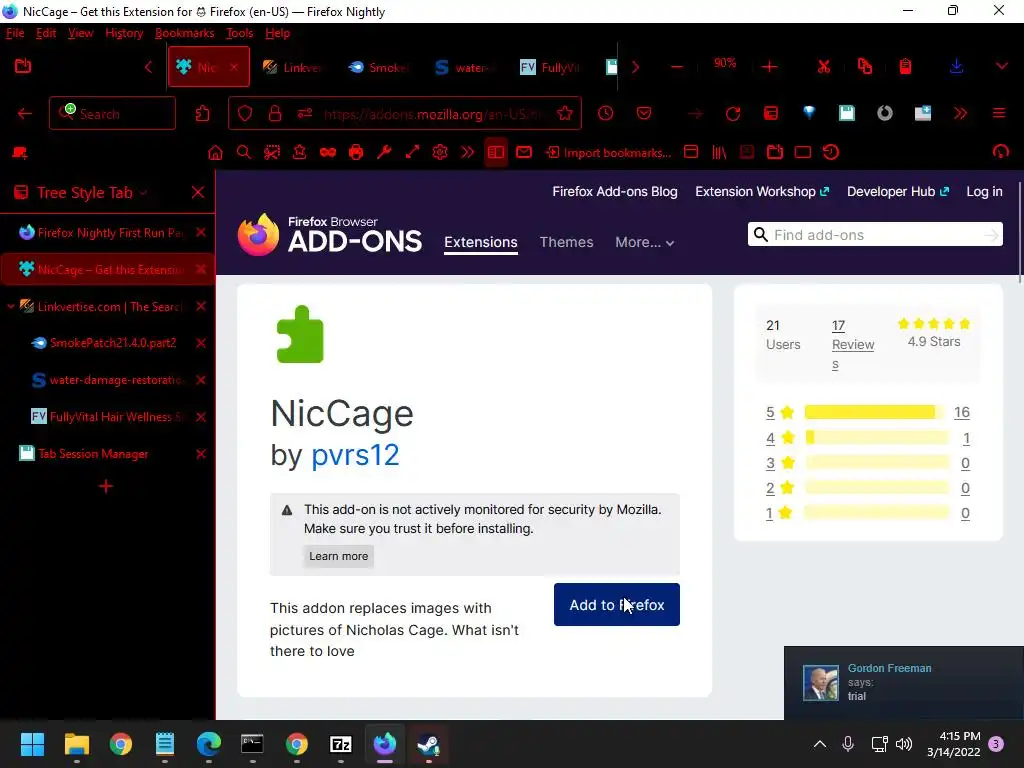1024x768 pixels.
Task: Show more bookmarks toolbar items chevron
Action: 468,153
